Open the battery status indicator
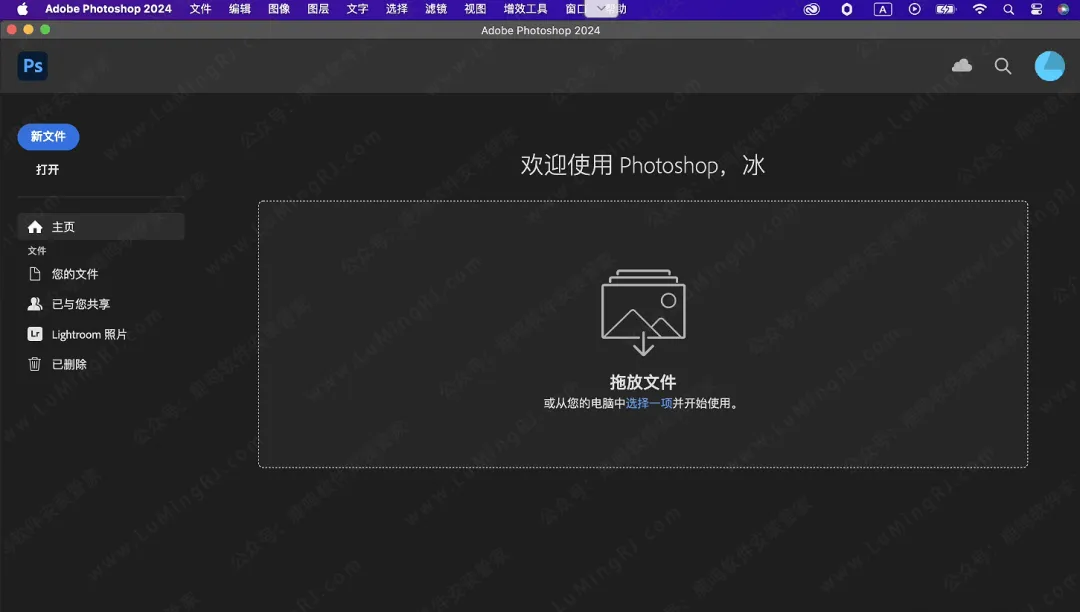Screen dimensions: 1080x612 (943, 9)
